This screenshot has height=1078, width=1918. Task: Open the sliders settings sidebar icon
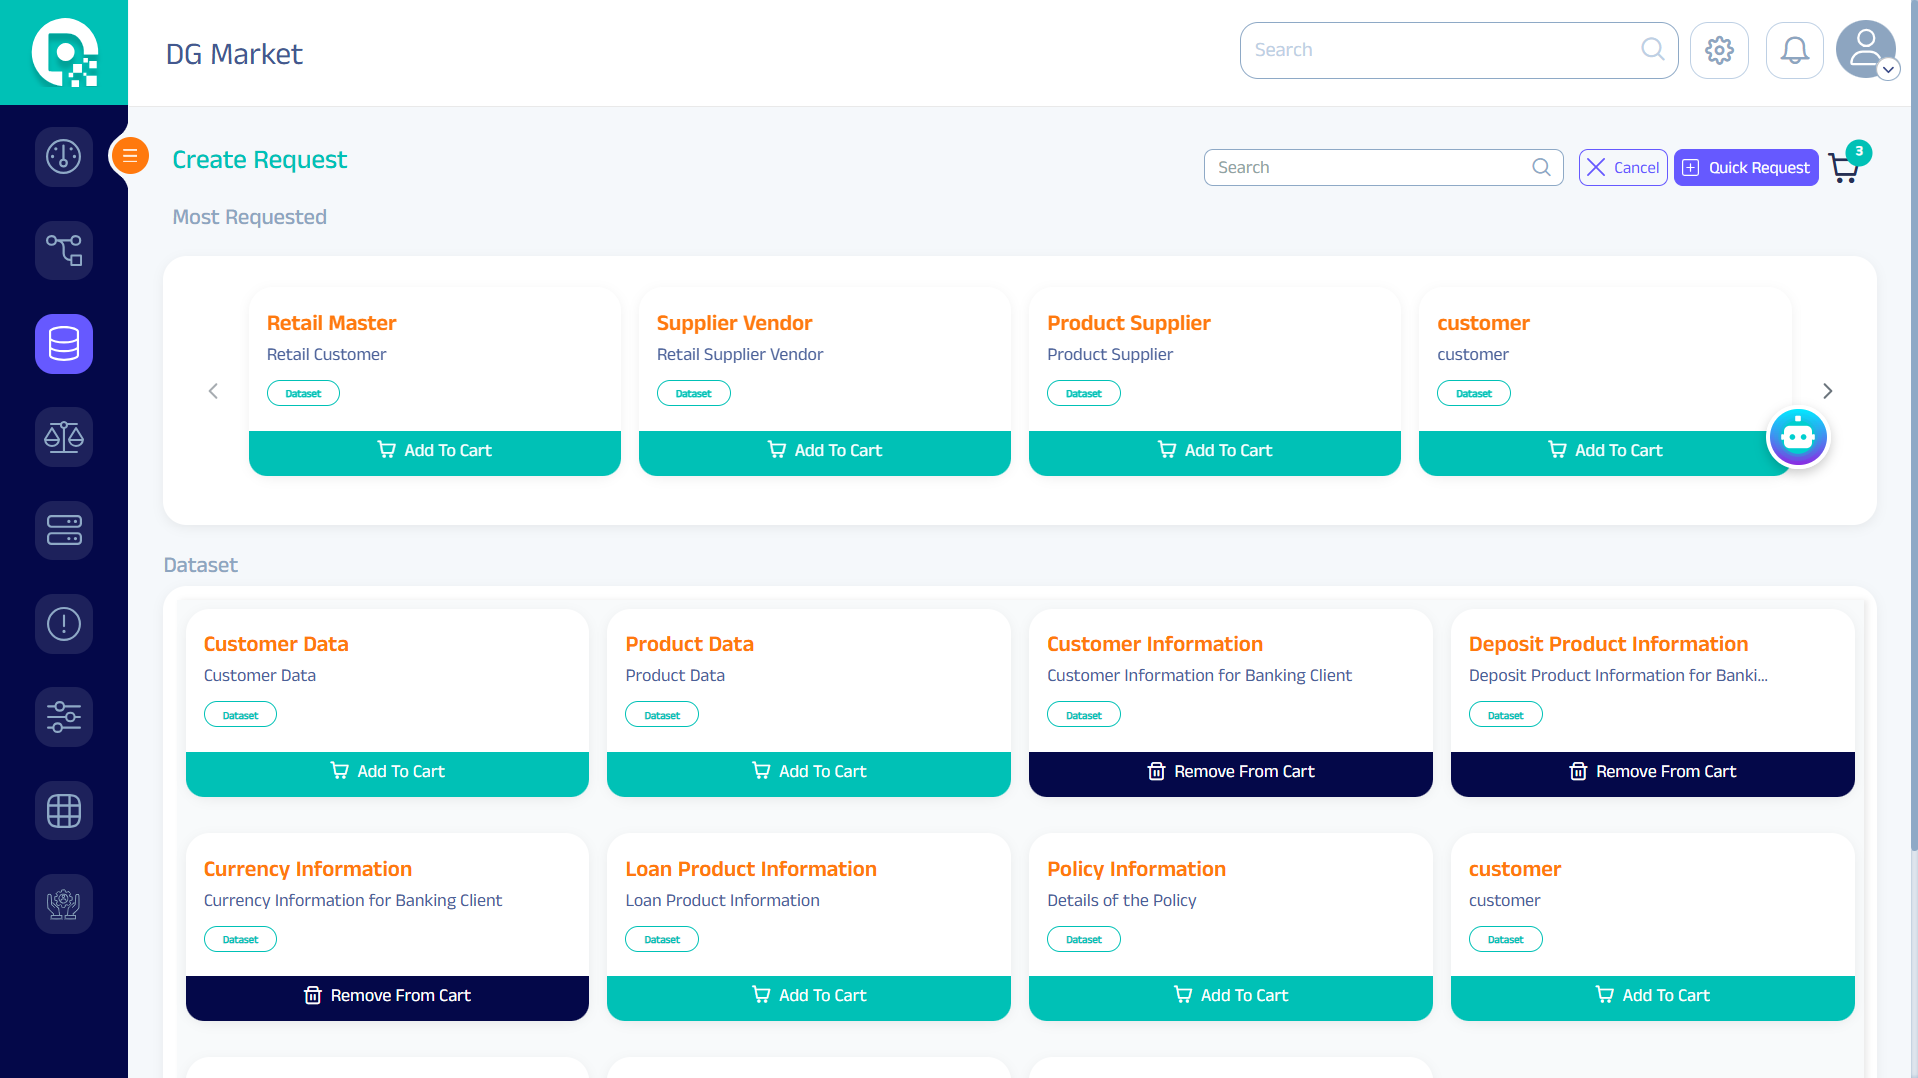64,717
